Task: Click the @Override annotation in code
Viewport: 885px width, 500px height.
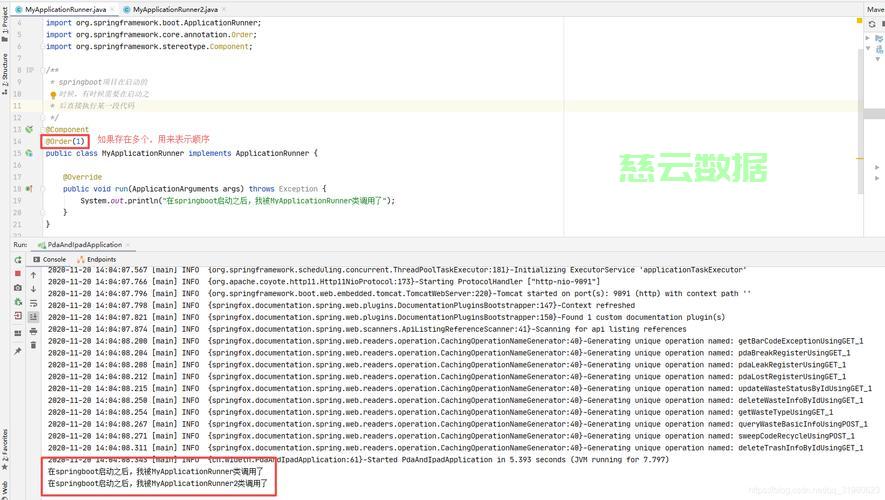Action: coord(82,177)
